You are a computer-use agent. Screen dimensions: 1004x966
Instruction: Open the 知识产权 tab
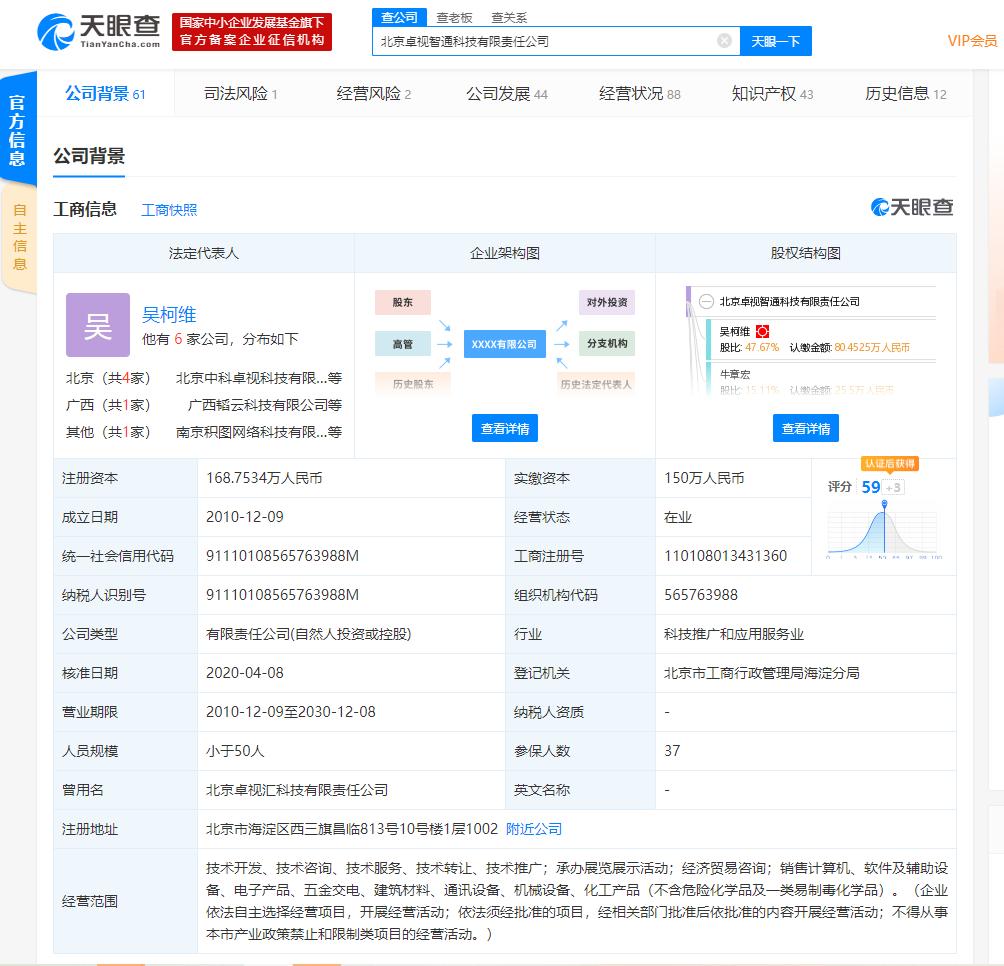click(772, 94)
